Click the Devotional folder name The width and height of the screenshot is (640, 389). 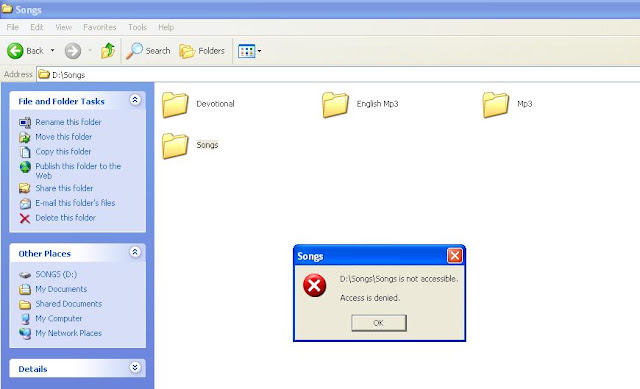pos(216,104)
